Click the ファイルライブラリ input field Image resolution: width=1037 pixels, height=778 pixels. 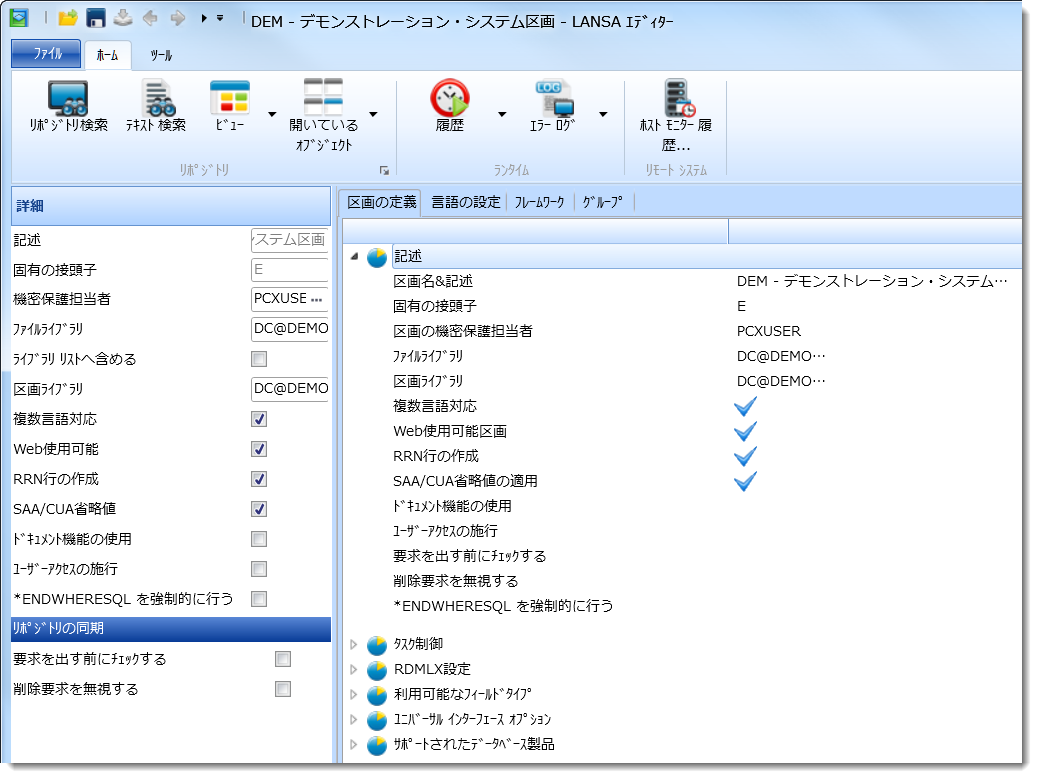[x=290, y=329]
